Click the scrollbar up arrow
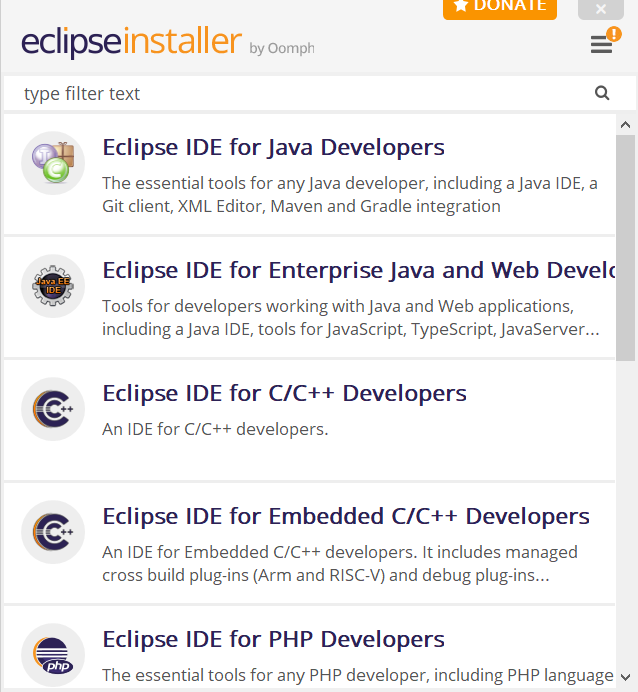638x692 pixels. [x=625, y=125]
